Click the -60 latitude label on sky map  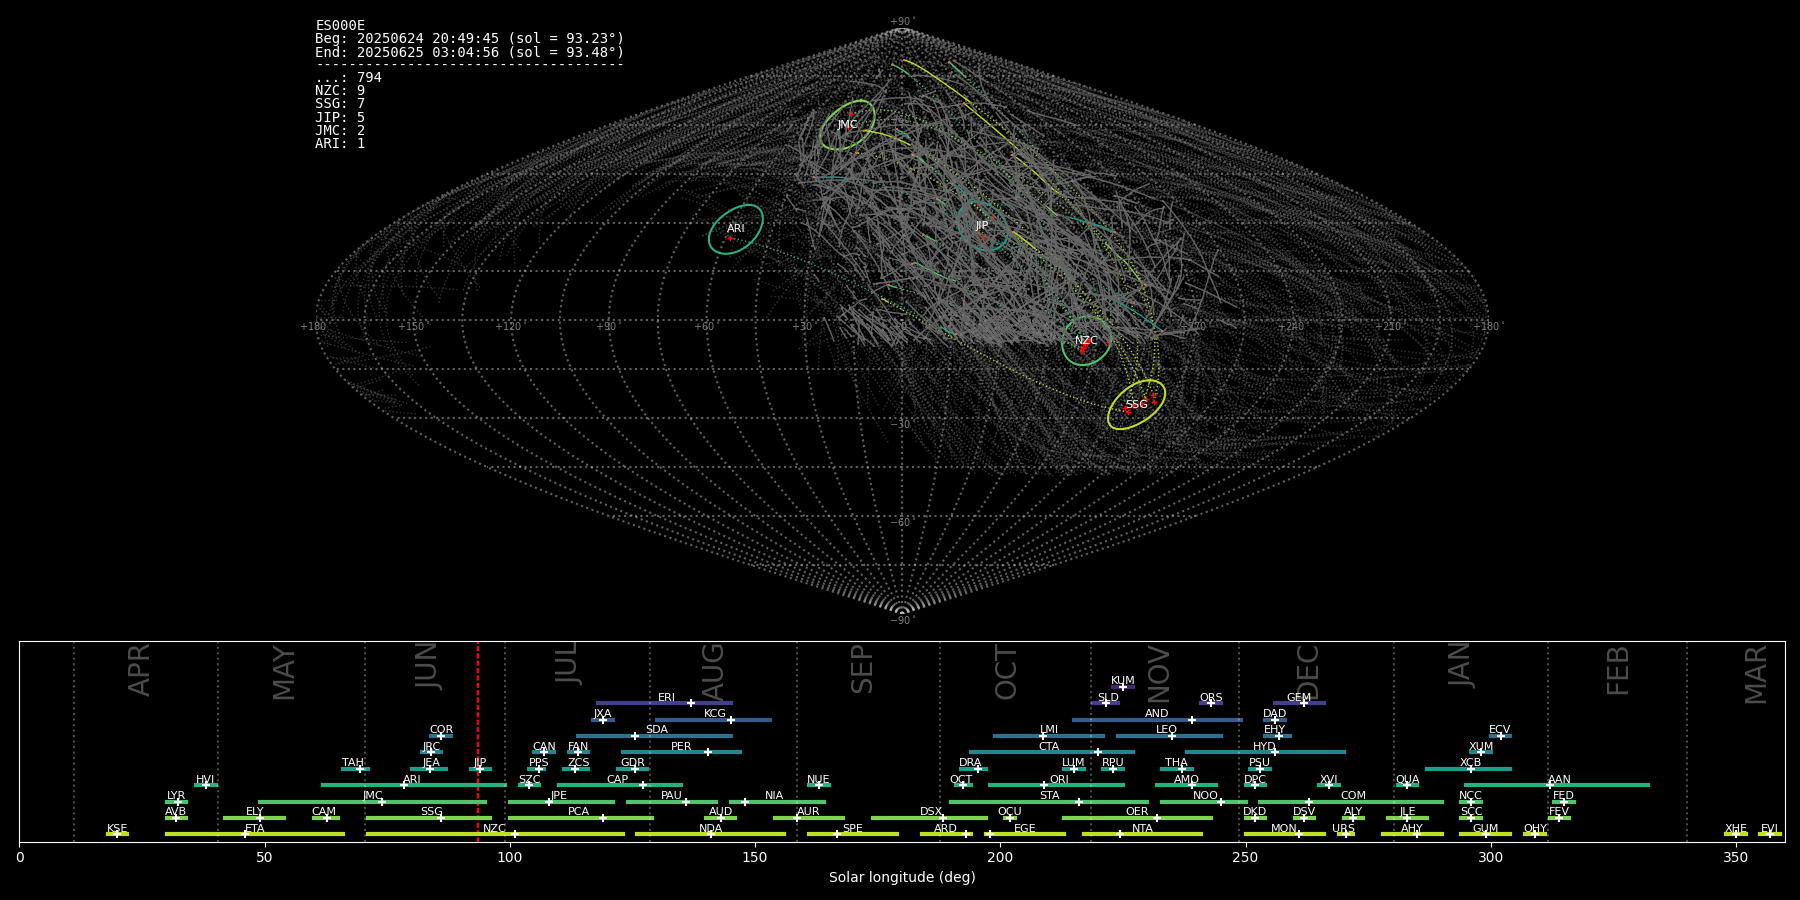[x=902, y=522]
